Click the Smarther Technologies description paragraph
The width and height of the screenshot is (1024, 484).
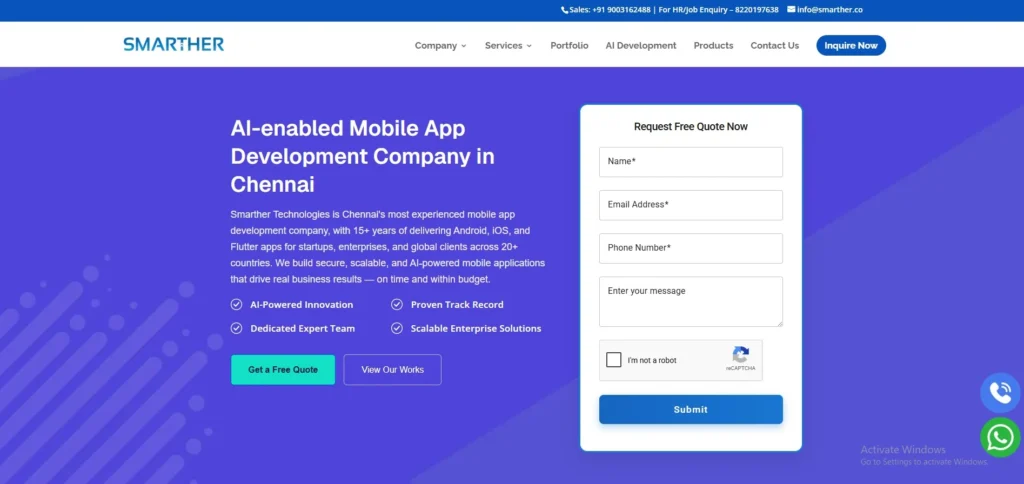tap(388, 247)
